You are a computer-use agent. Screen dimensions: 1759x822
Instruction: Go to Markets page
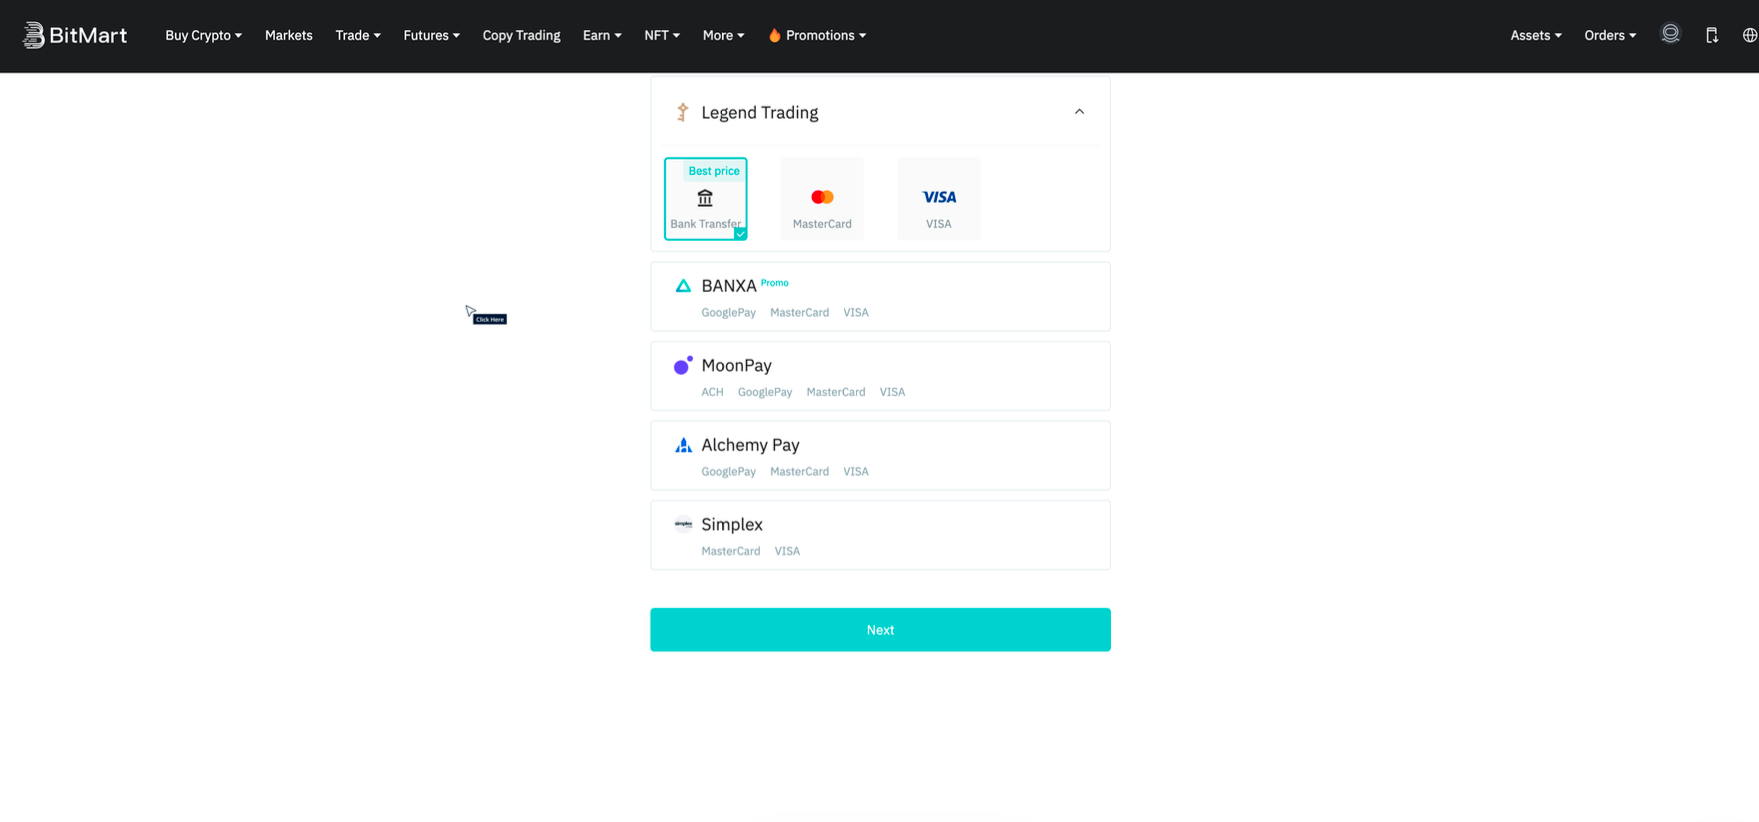pos(288,35)
